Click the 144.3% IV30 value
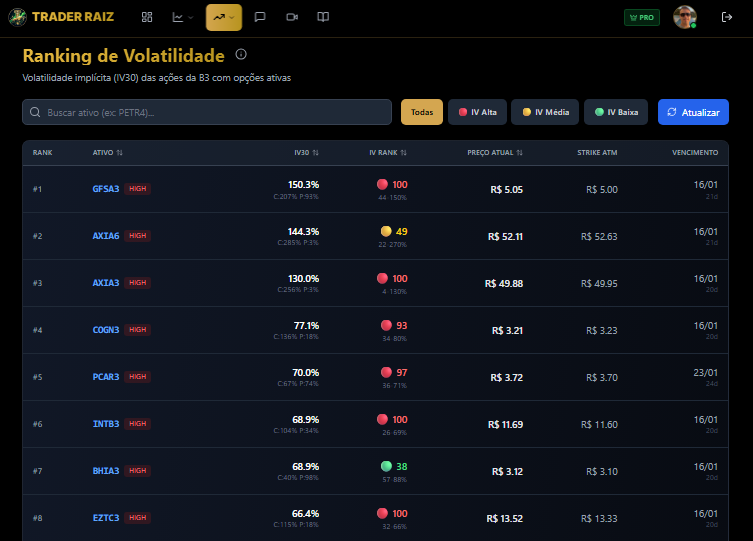 [304, 232]
